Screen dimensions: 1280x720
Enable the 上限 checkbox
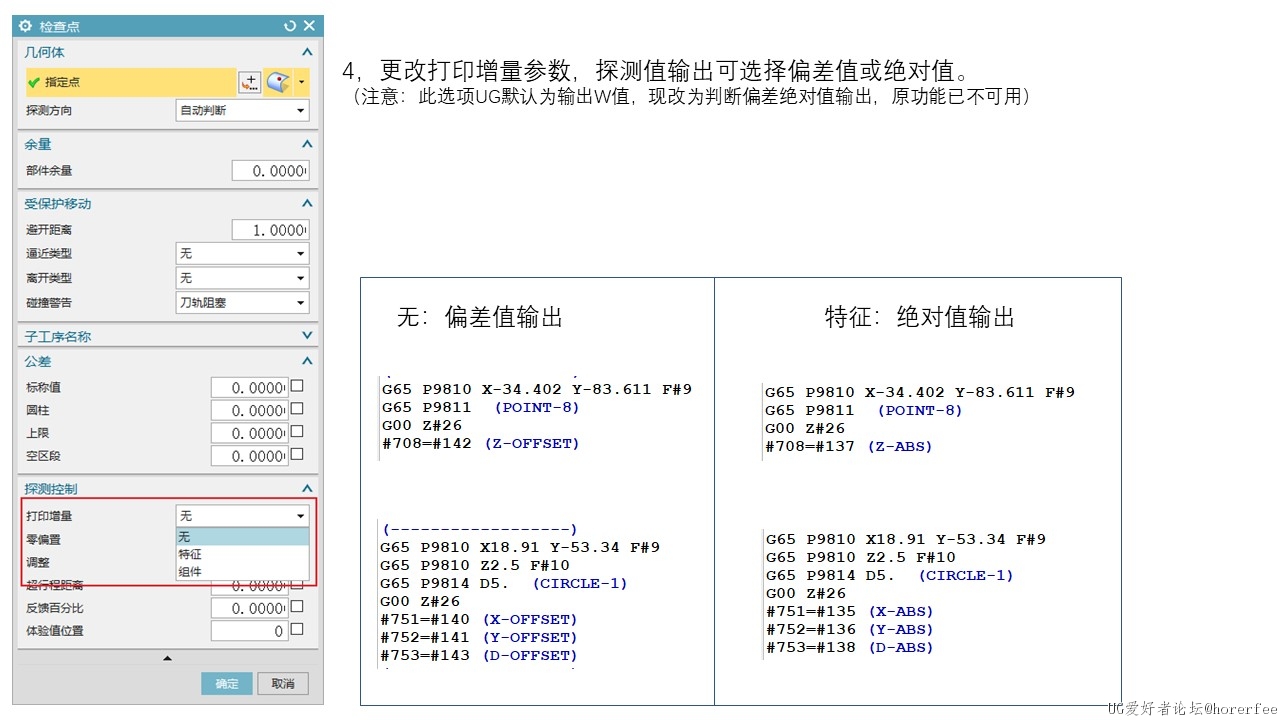point(297,432)
